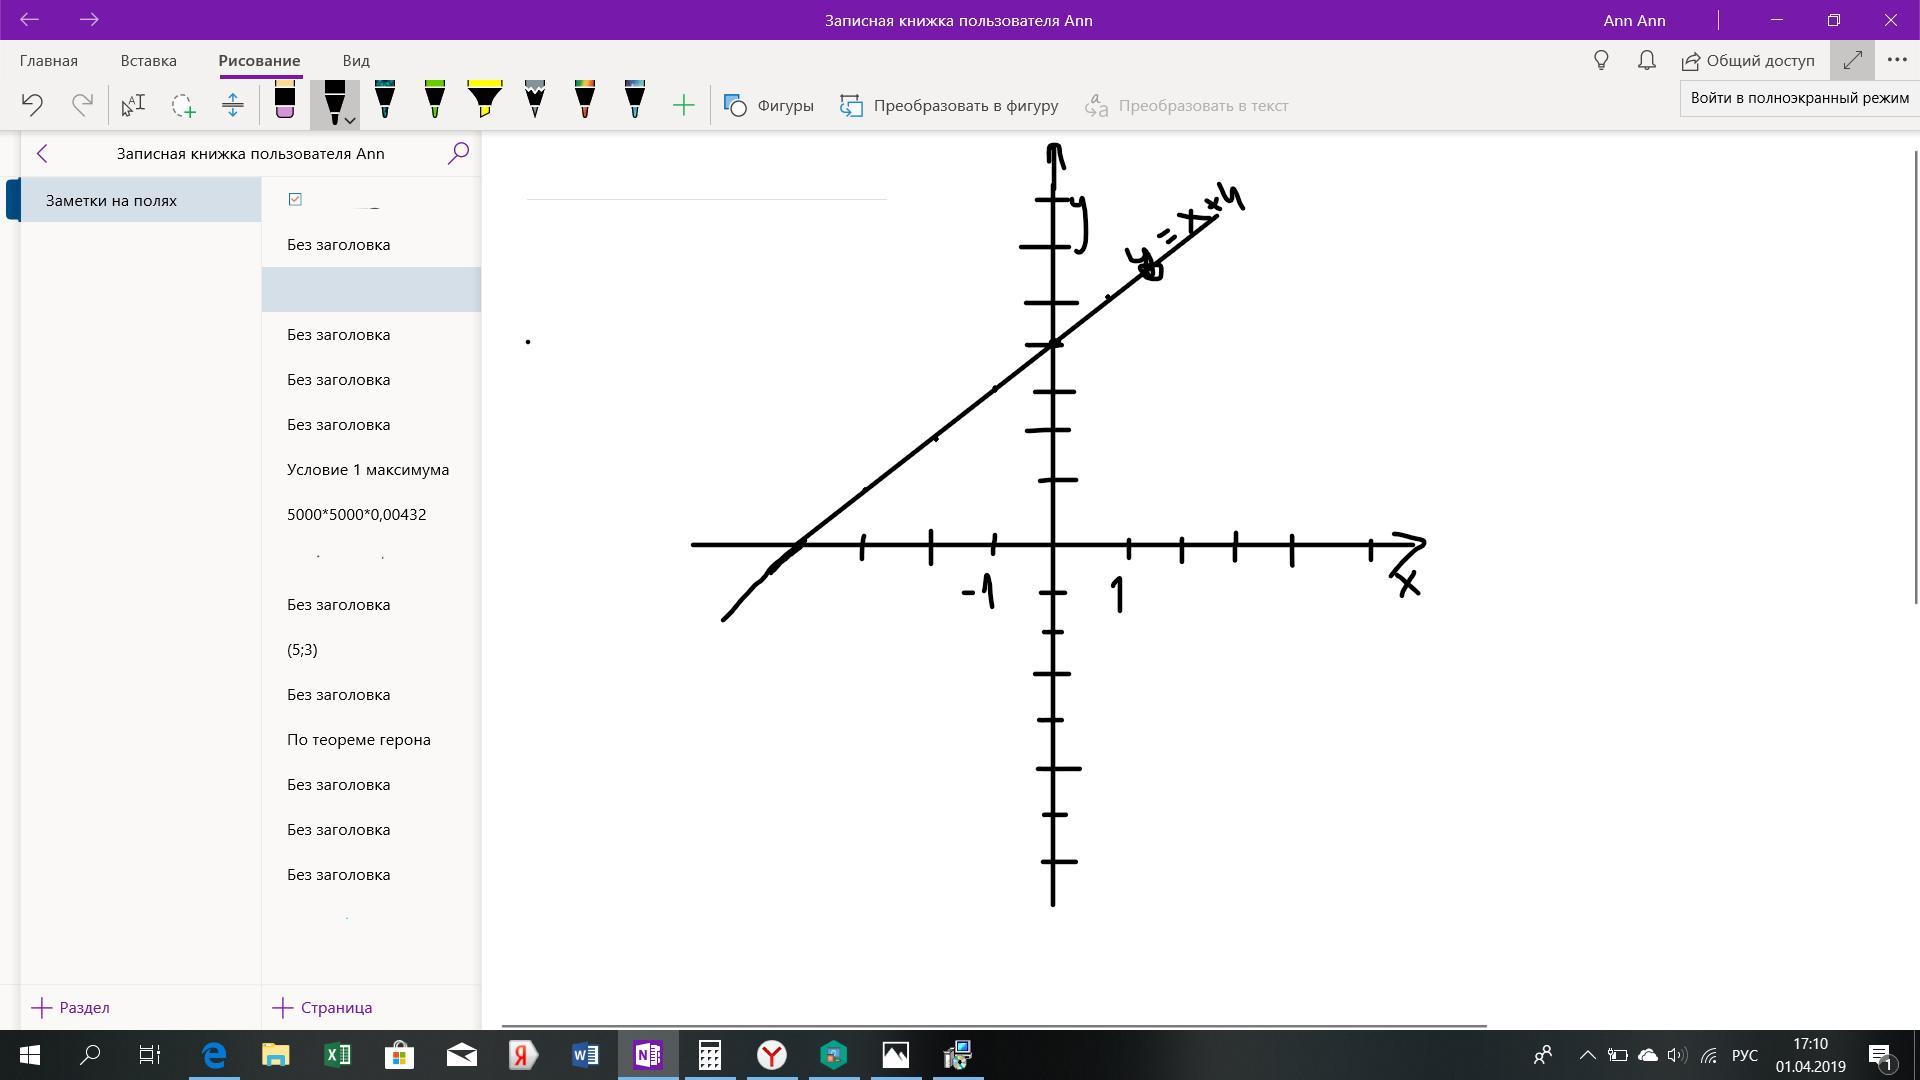Open Calculator from the taskbar
The height and width of the screenshot is (1080, 1920).
(x=710, y=1055)
